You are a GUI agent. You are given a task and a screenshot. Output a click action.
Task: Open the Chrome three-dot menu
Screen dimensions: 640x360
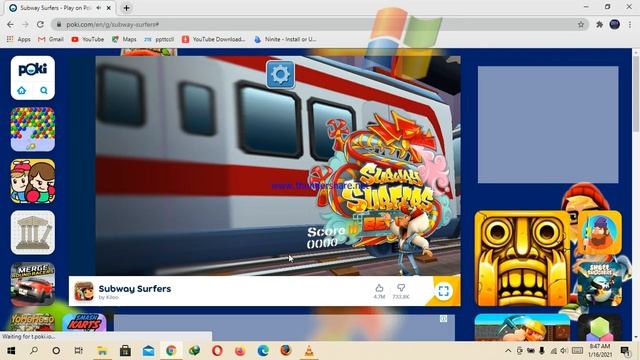click(x=630, y=24)
